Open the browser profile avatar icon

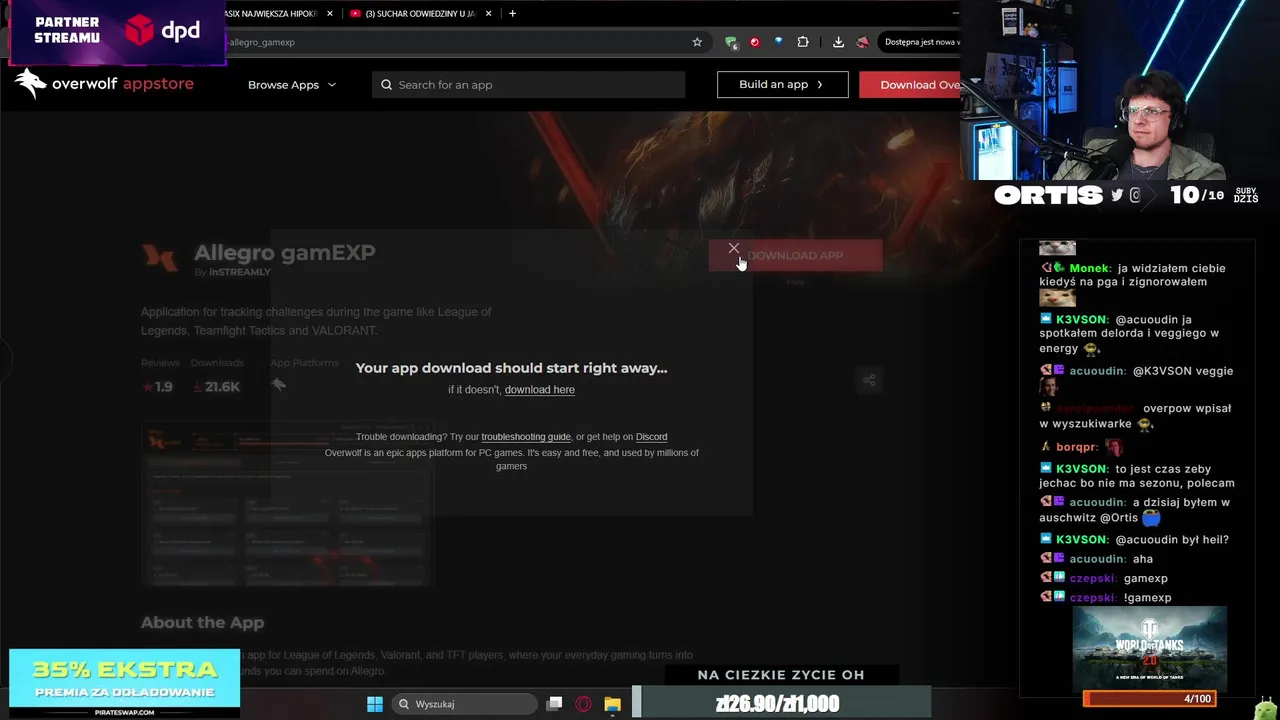point(862,42)
